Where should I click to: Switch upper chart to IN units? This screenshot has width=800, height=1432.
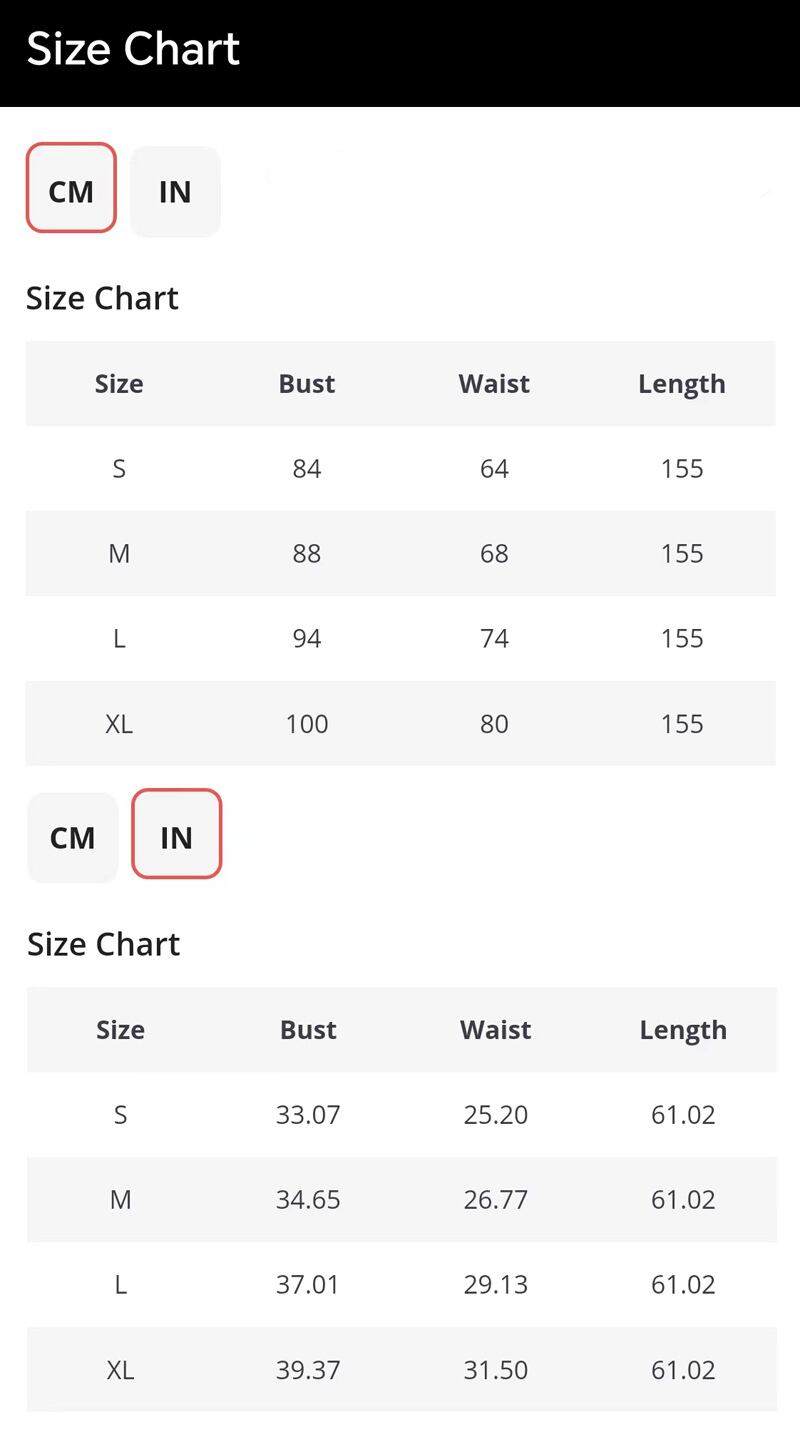pos(175,192)
